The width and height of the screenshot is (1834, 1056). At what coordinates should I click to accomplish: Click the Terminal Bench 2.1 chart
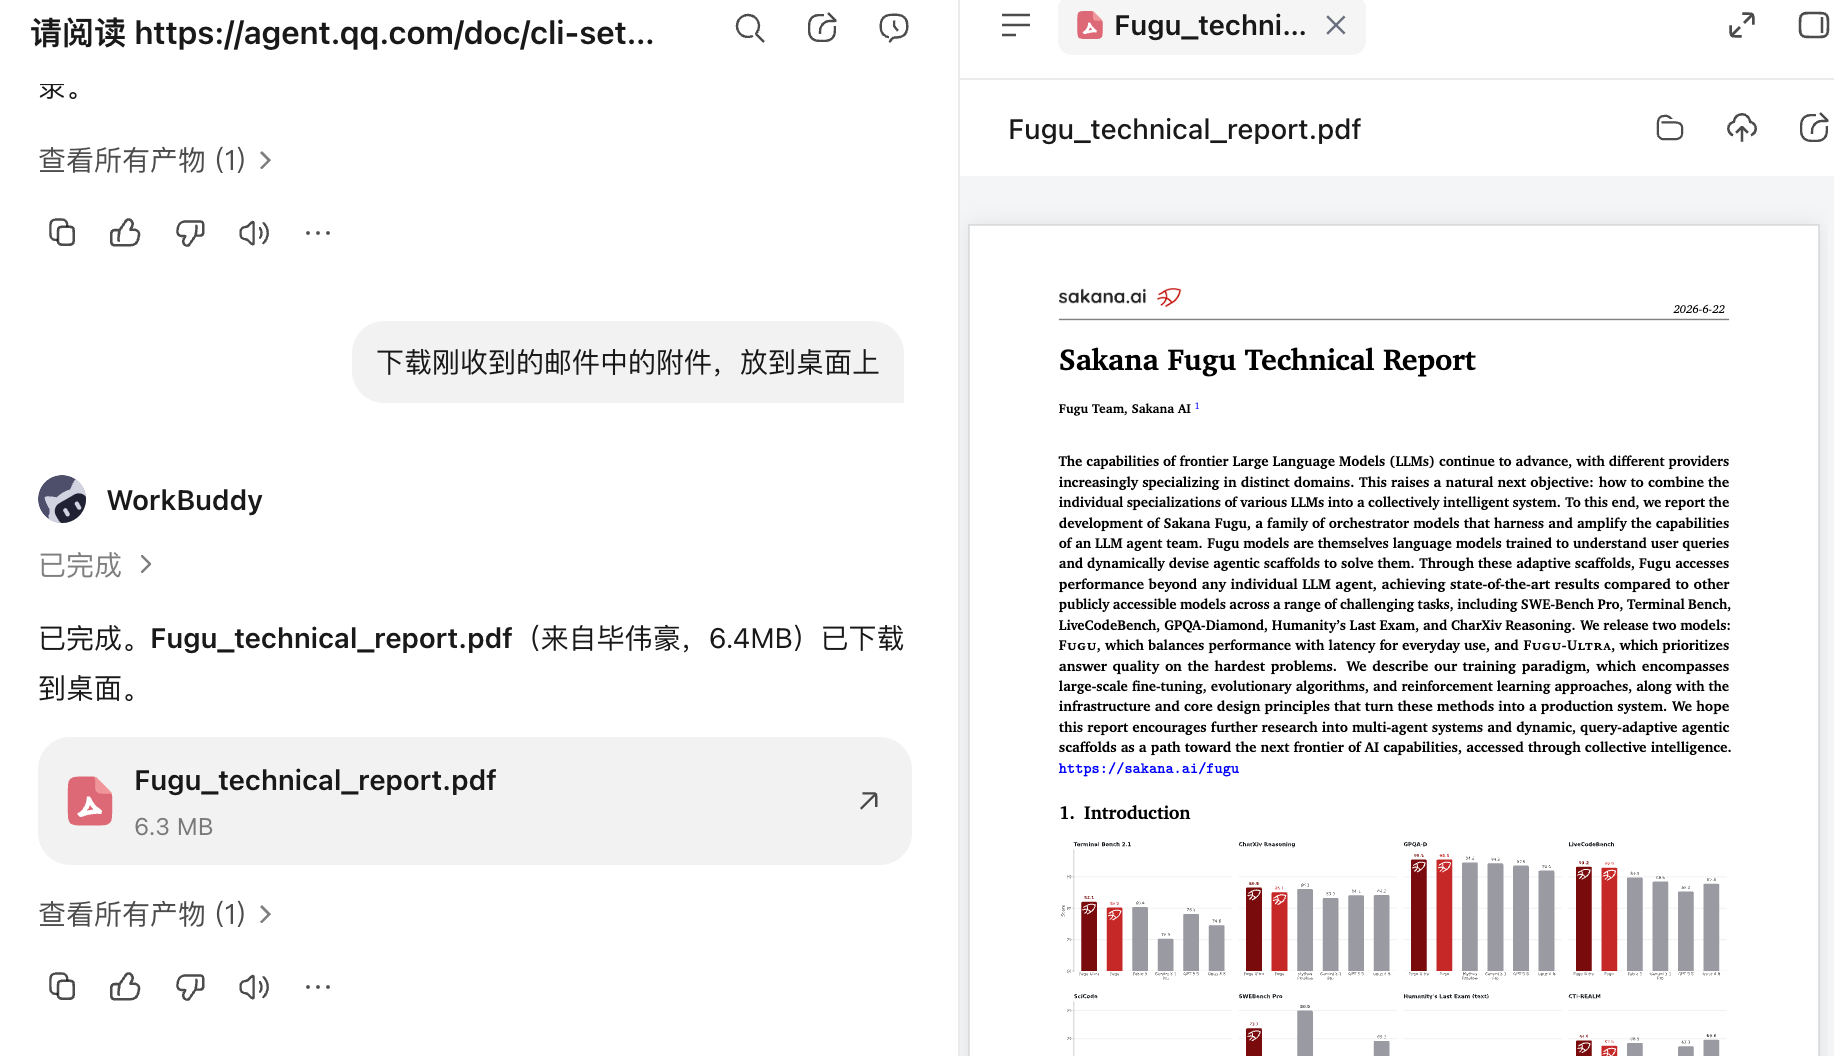tap(1146, 909)
